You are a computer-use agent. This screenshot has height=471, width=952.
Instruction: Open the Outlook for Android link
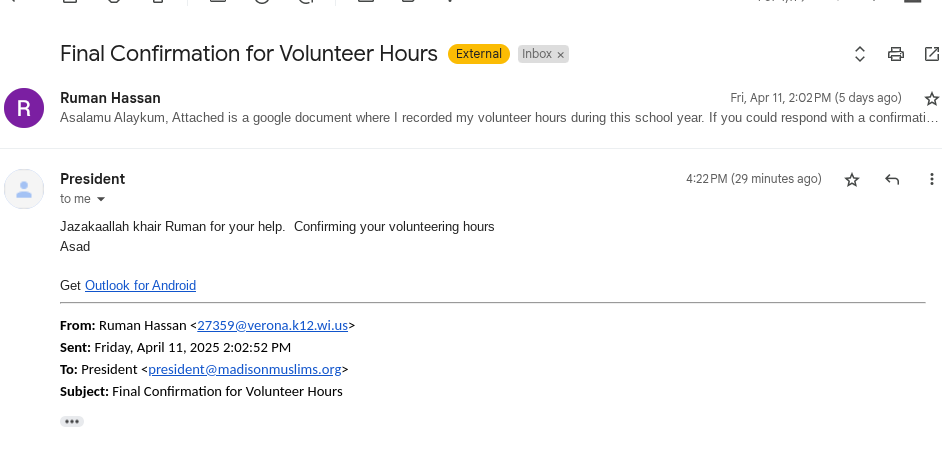point(140,286)
